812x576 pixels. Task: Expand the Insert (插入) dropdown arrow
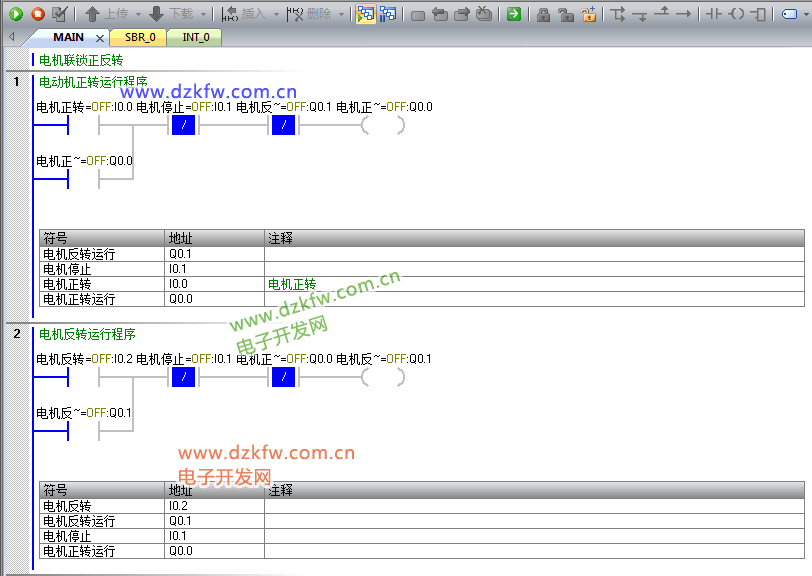(x=275, y=14)
